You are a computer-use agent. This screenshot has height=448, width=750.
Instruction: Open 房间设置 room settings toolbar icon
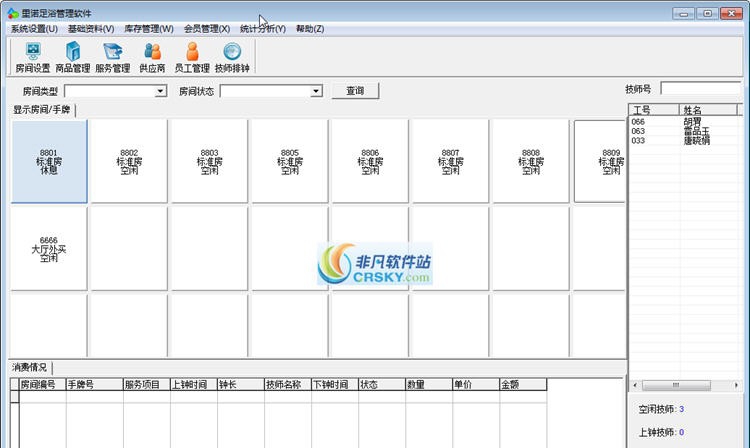click(x=33, y=57)
